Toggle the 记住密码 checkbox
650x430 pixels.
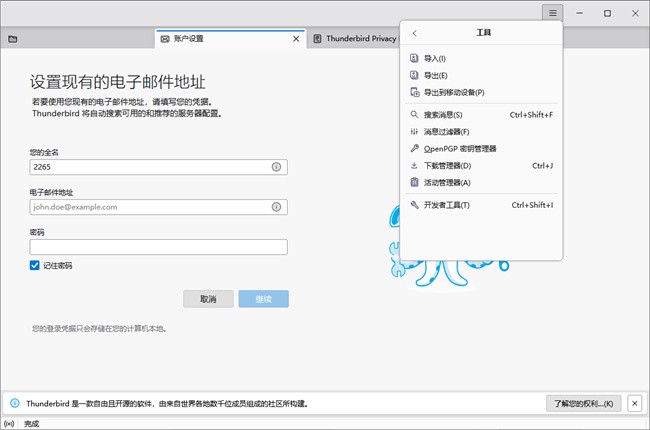35,266
